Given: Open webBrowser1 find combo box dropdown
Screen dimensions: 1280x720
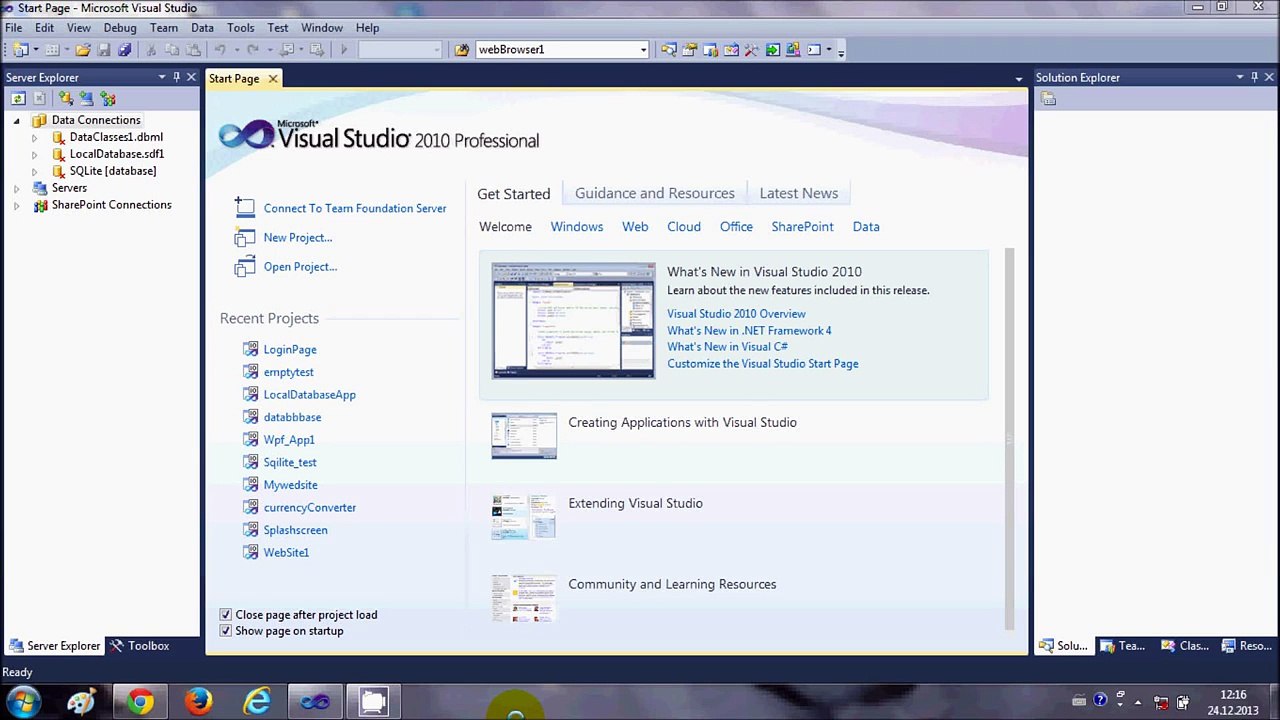Looking at the screenshot, I should [643, 50].
